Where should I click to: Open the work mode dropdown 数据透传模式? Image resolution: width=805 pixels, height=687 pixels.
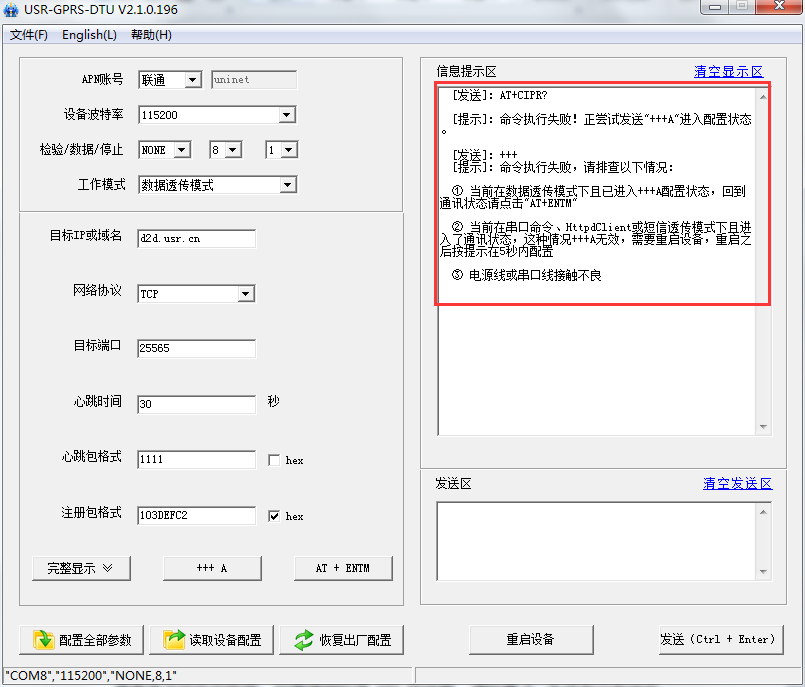(x=286, y=184)
